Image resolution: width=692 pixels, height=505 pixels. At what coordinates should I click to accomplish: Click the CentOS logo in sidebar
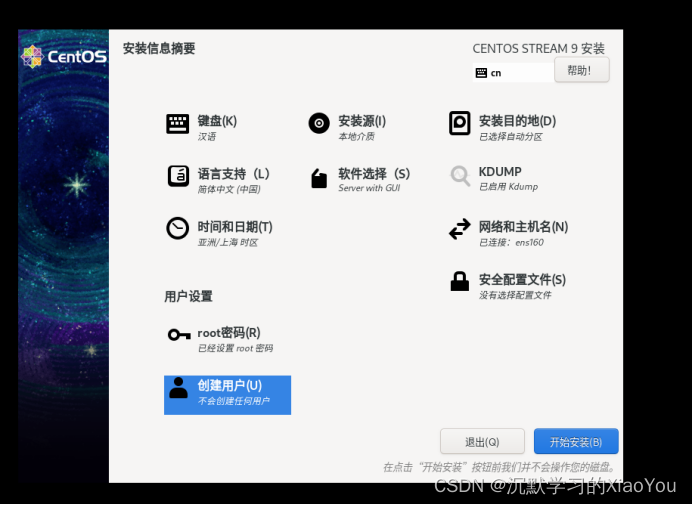coord(64,57)
